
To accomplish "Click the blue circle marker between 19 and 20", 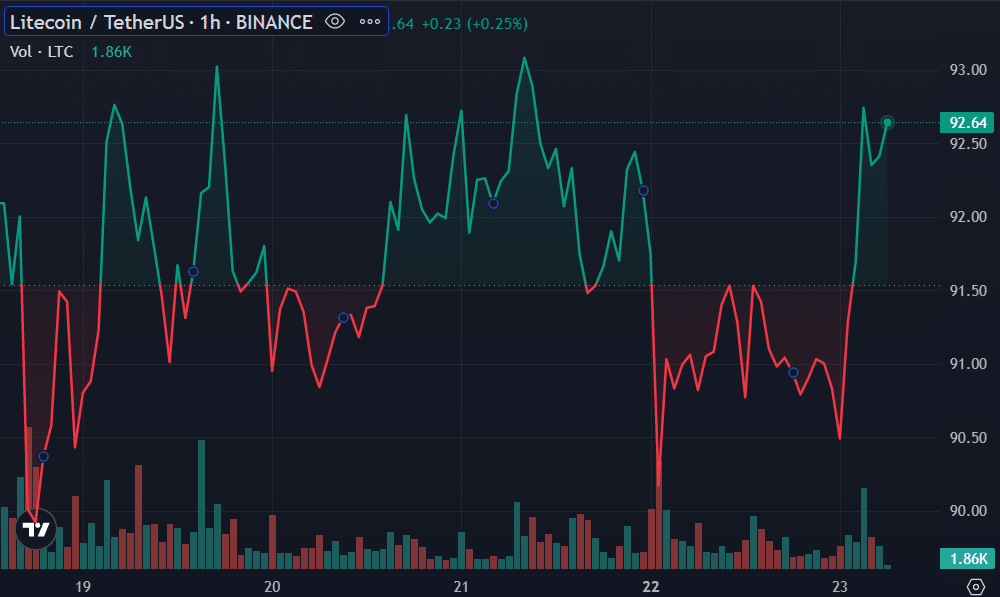I will tap(193, 272).
